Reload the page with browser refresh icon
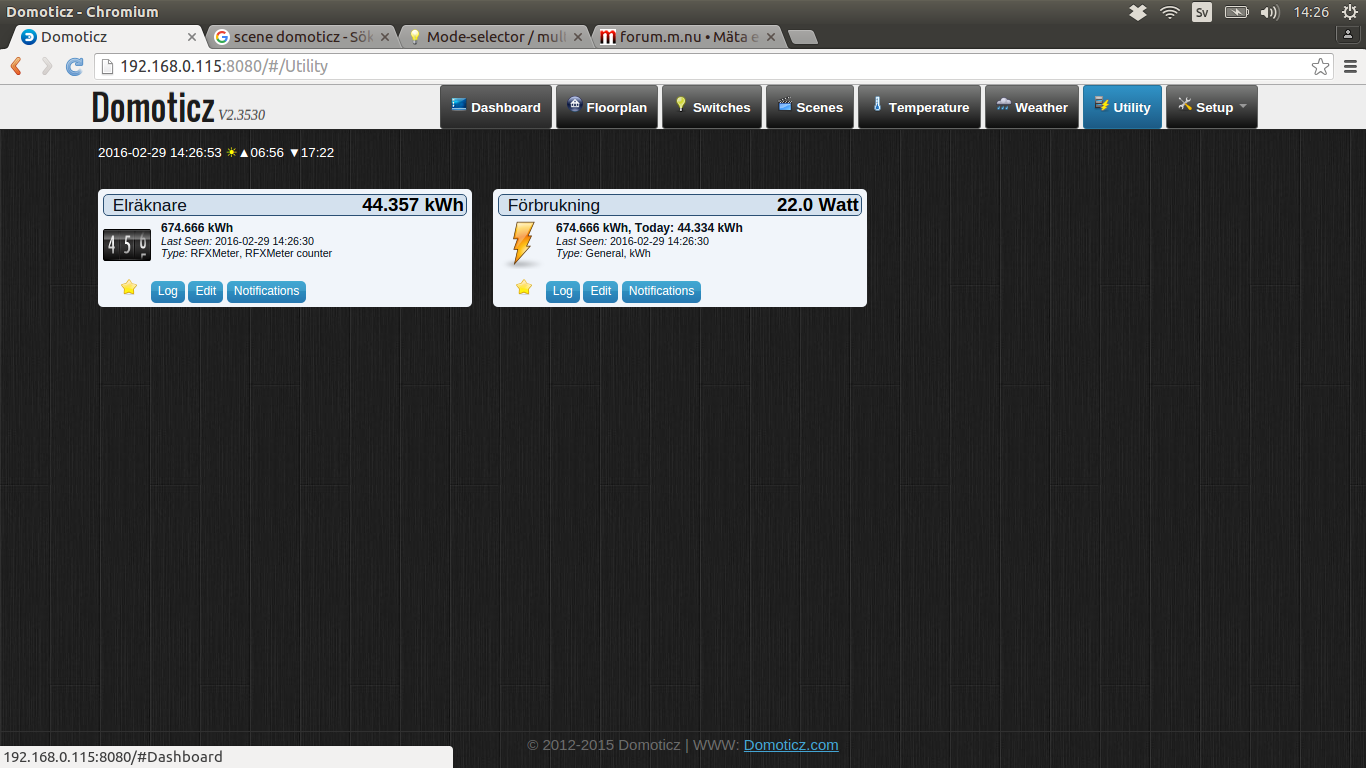 74,67
